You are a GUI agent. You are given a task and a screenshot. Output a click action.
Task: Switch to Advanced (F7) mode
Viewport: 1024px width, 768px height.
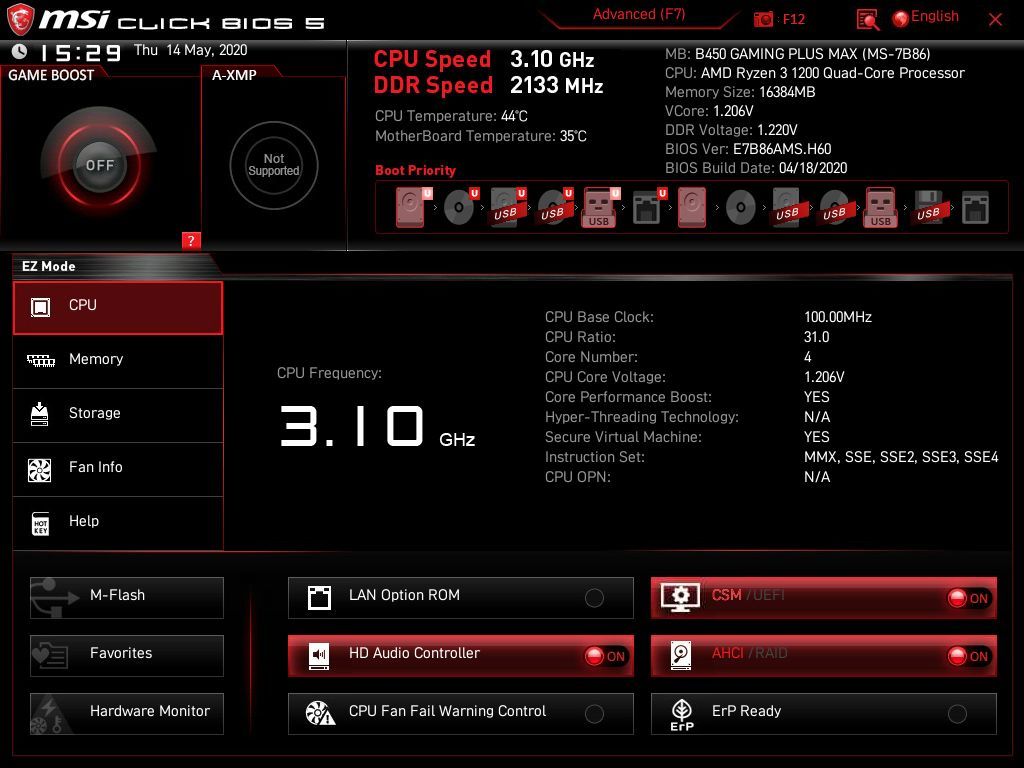(x=639, y=14)
